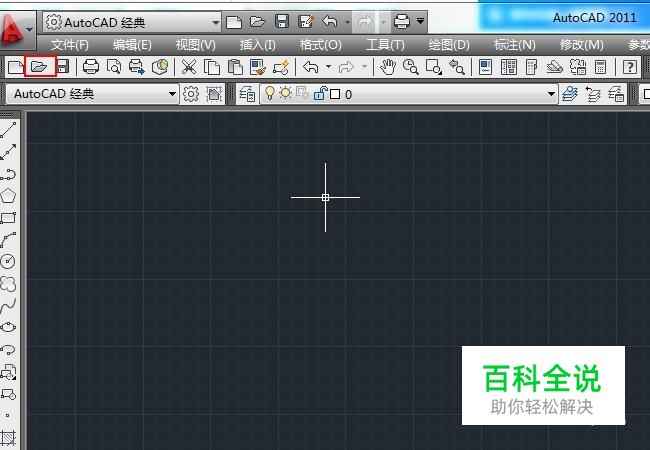The width and height of the screenshot is (650, 450).
Task: Open the AutoCAD application menu button
Action: tap(17, 28)
